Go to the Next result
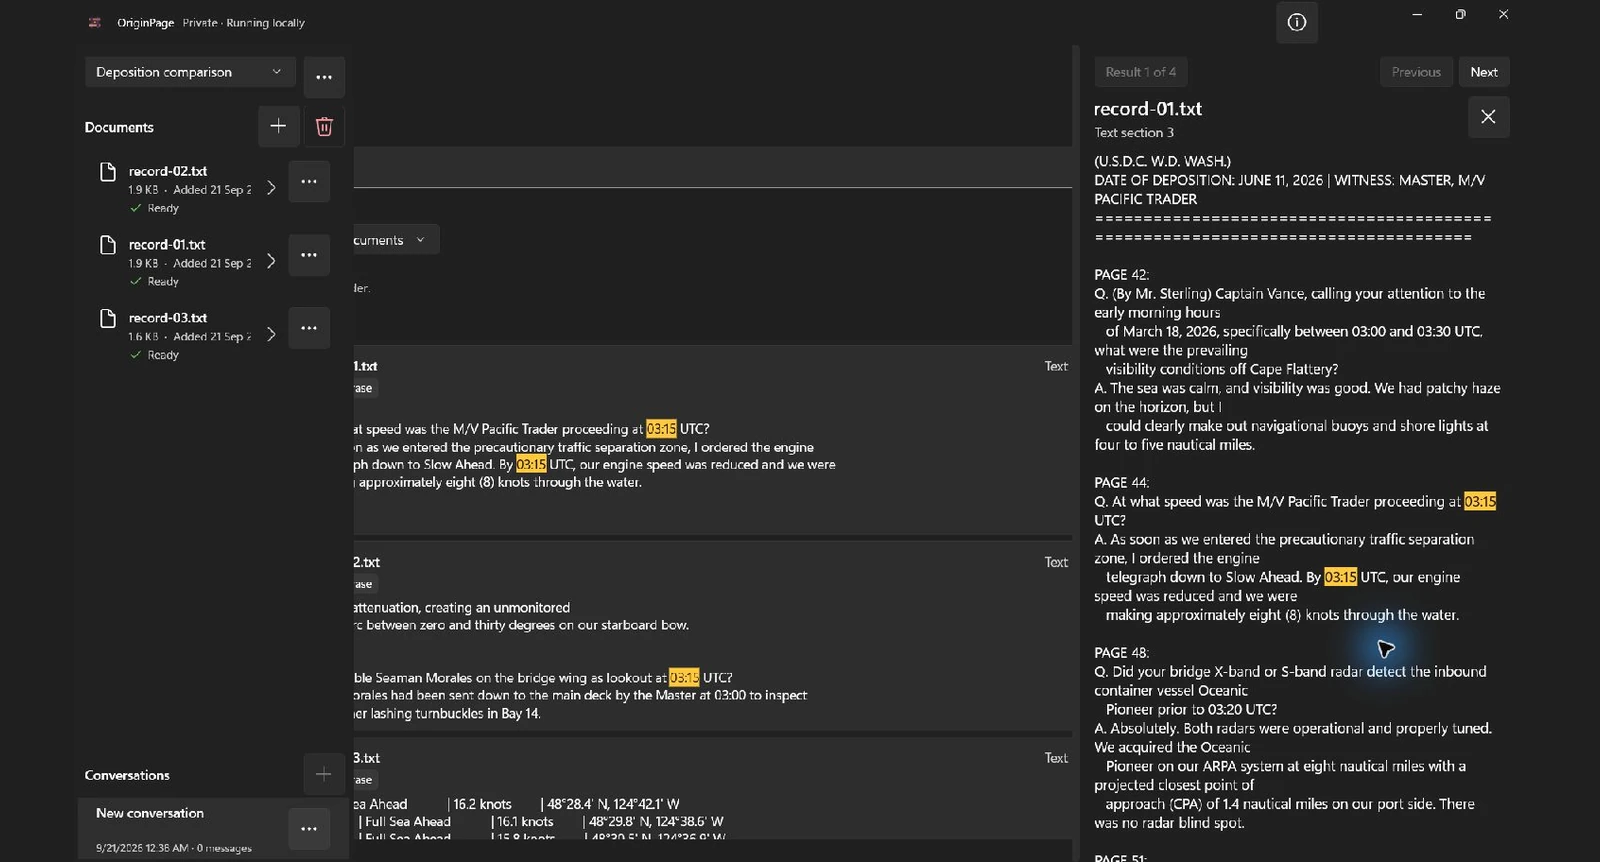The width and height of the screenshot is (1600, 862). pyautogui.click(x=1484, y=72)
